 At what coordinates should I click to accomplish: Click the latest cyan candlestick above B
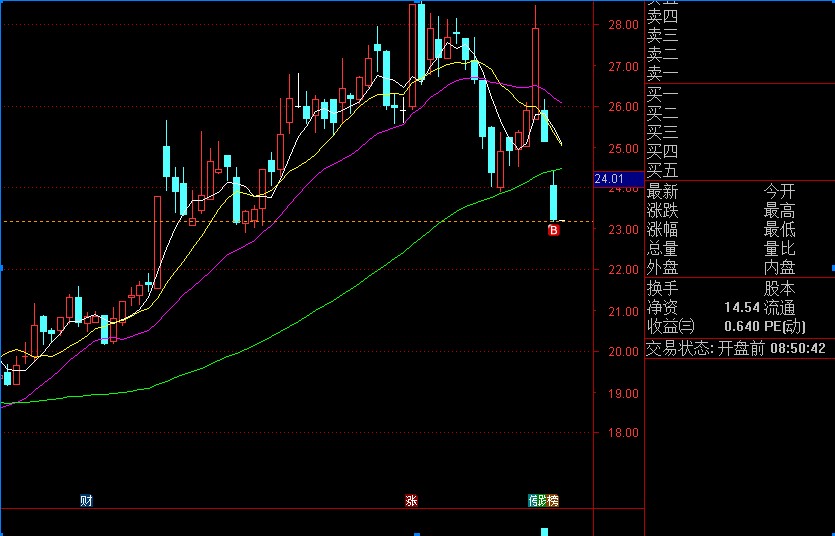click(x=554, y=202)
